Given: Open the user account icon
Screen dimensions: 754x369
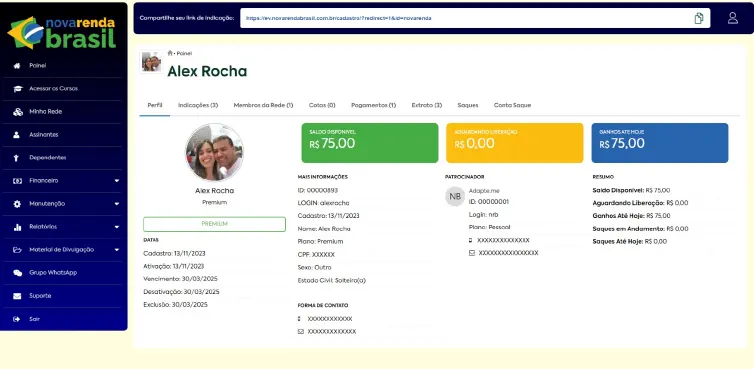Looking at the screenshot, I should 732,18.
